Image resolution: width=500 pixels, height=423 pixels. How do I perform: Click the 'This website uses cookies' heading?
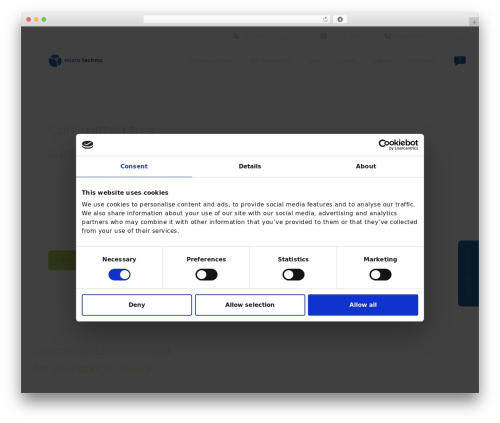click(125, 193)
